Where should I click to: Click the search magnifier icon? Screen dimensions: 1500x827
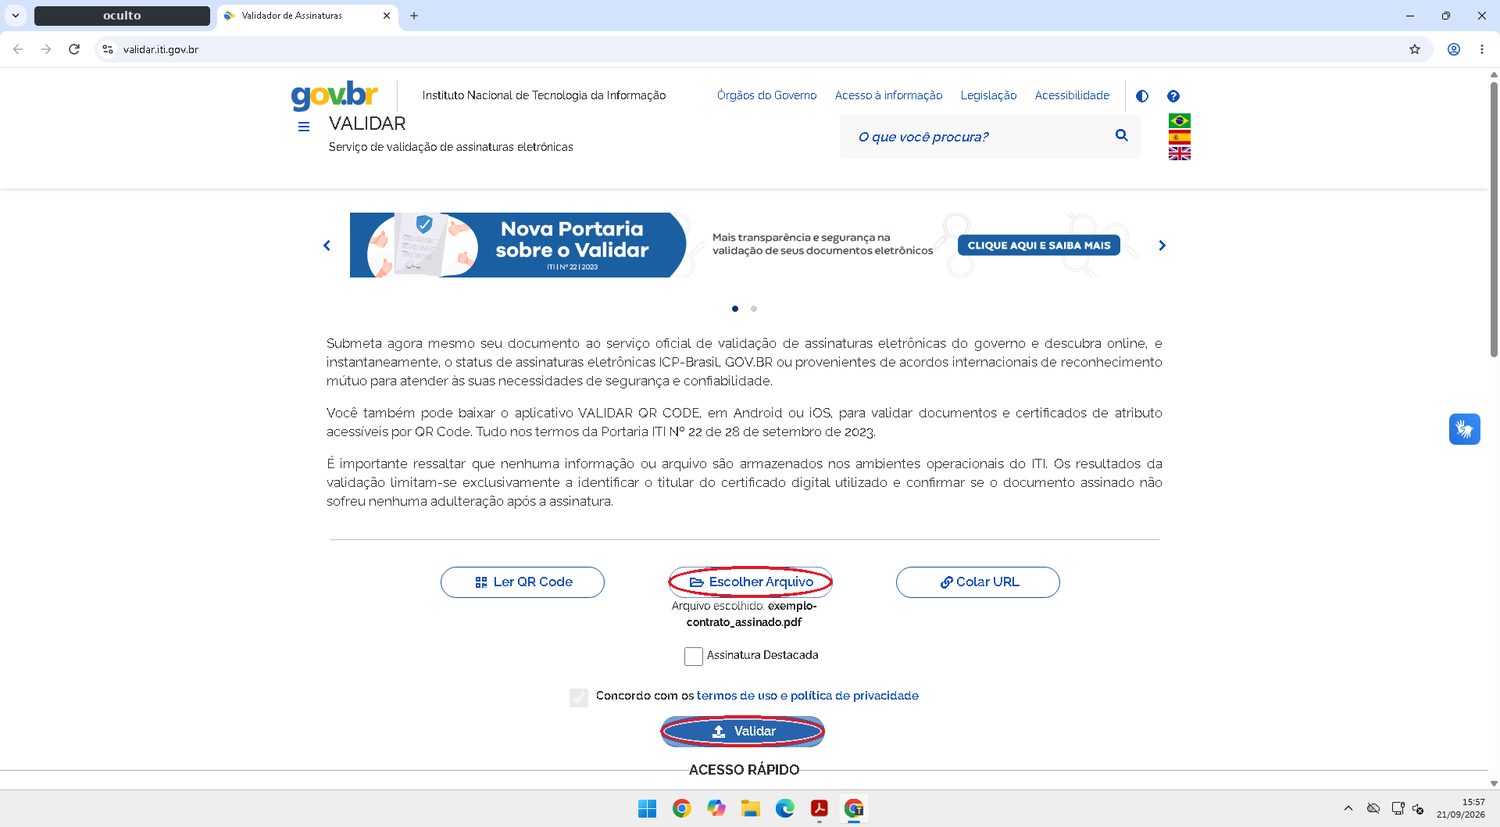1121,135
